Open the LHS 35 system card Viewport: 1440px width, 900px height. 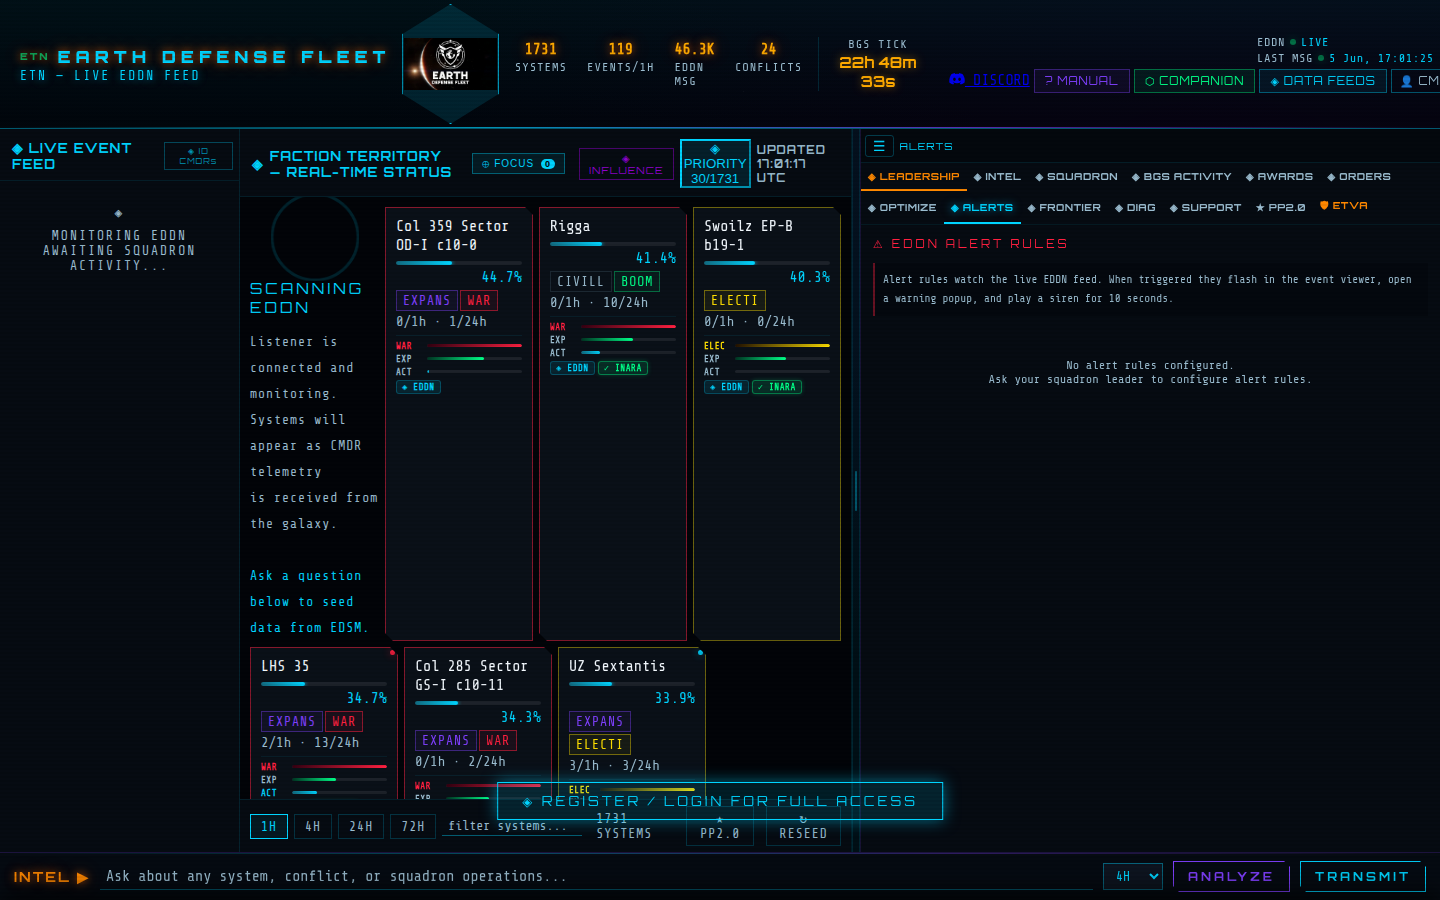pos(324,723)
